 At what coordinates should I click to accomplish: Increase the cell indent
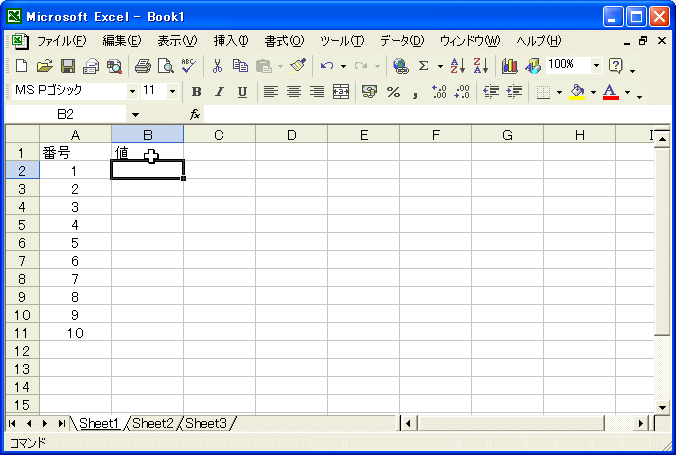click(x=514, y=91)
